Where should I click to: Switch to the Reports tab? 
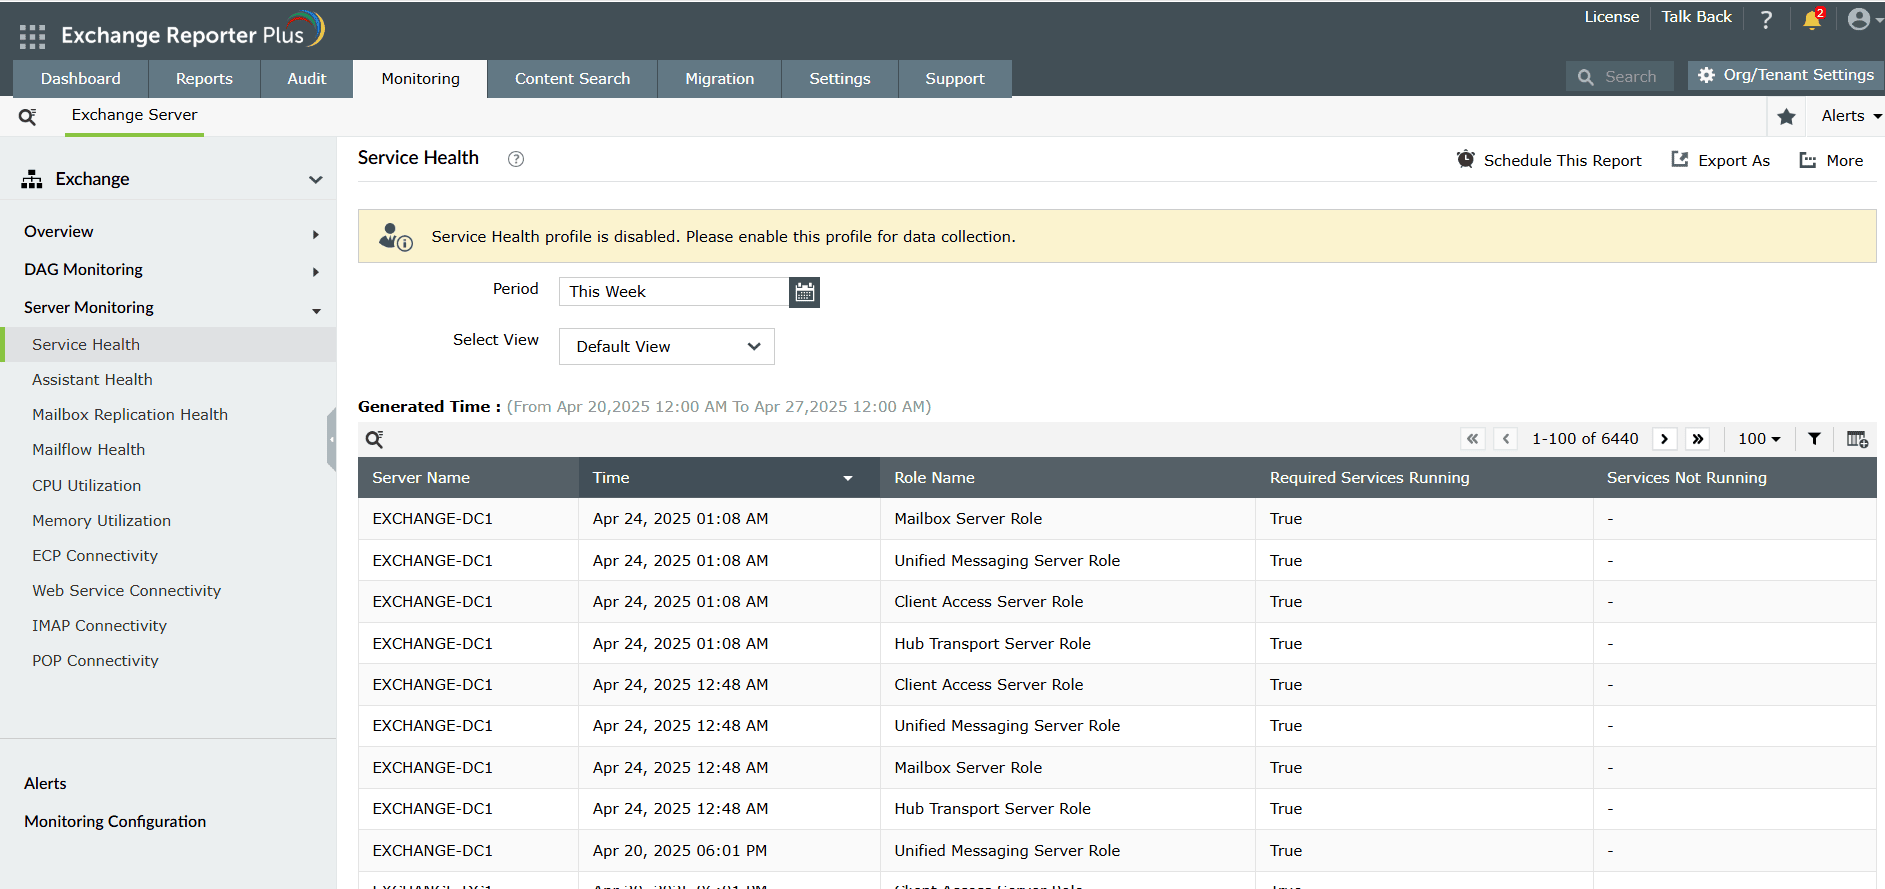pos(204,79)
